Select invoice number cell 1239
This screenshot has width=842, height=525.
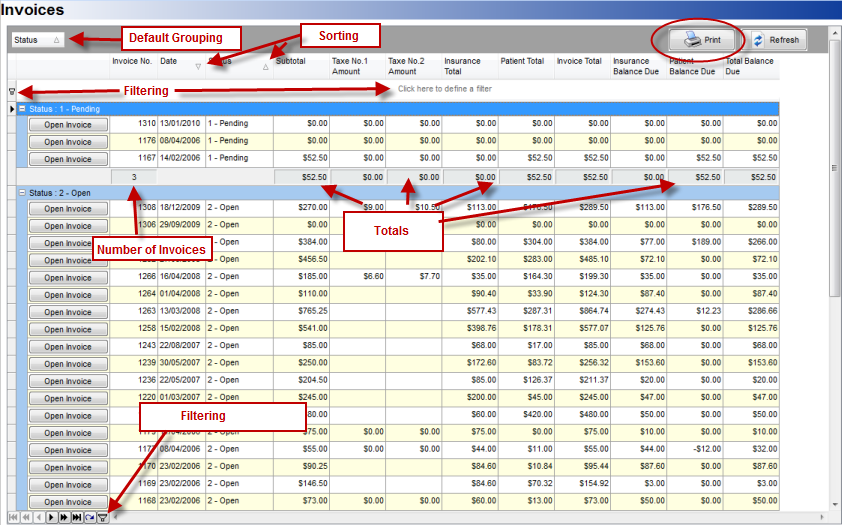click(x=134, y=363)
